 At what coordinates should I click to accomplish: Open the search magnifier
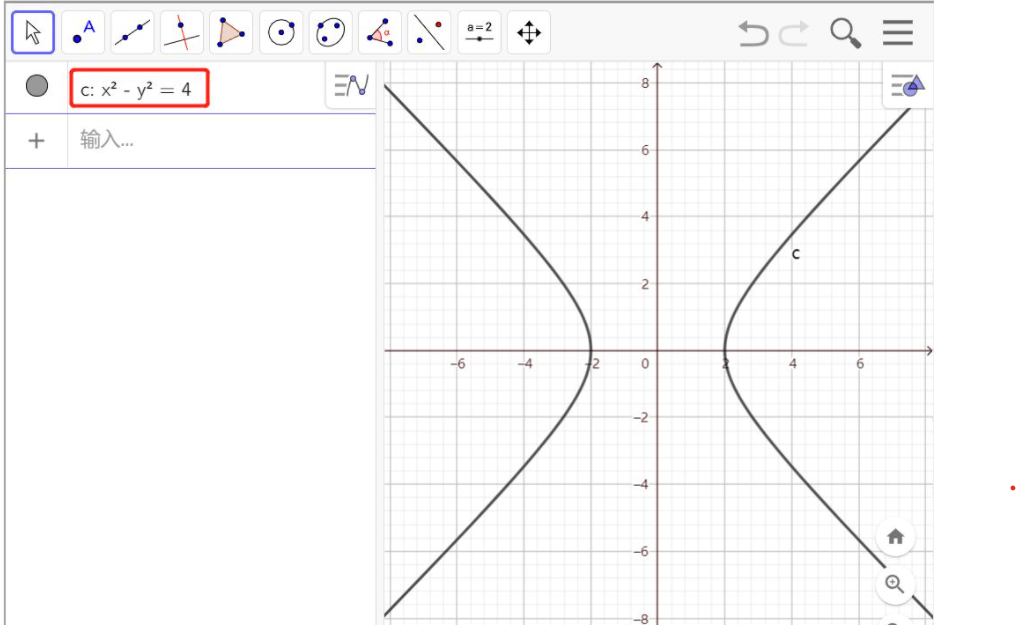[x=846, y=34]
